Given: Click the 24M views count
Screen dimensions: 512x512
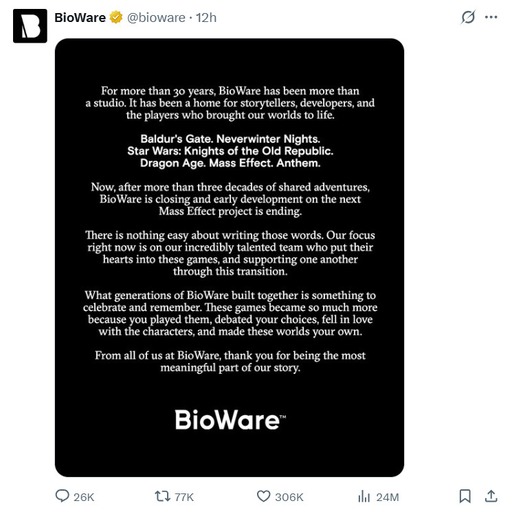Looking at the screenshot, I should [x=388, y=497].
